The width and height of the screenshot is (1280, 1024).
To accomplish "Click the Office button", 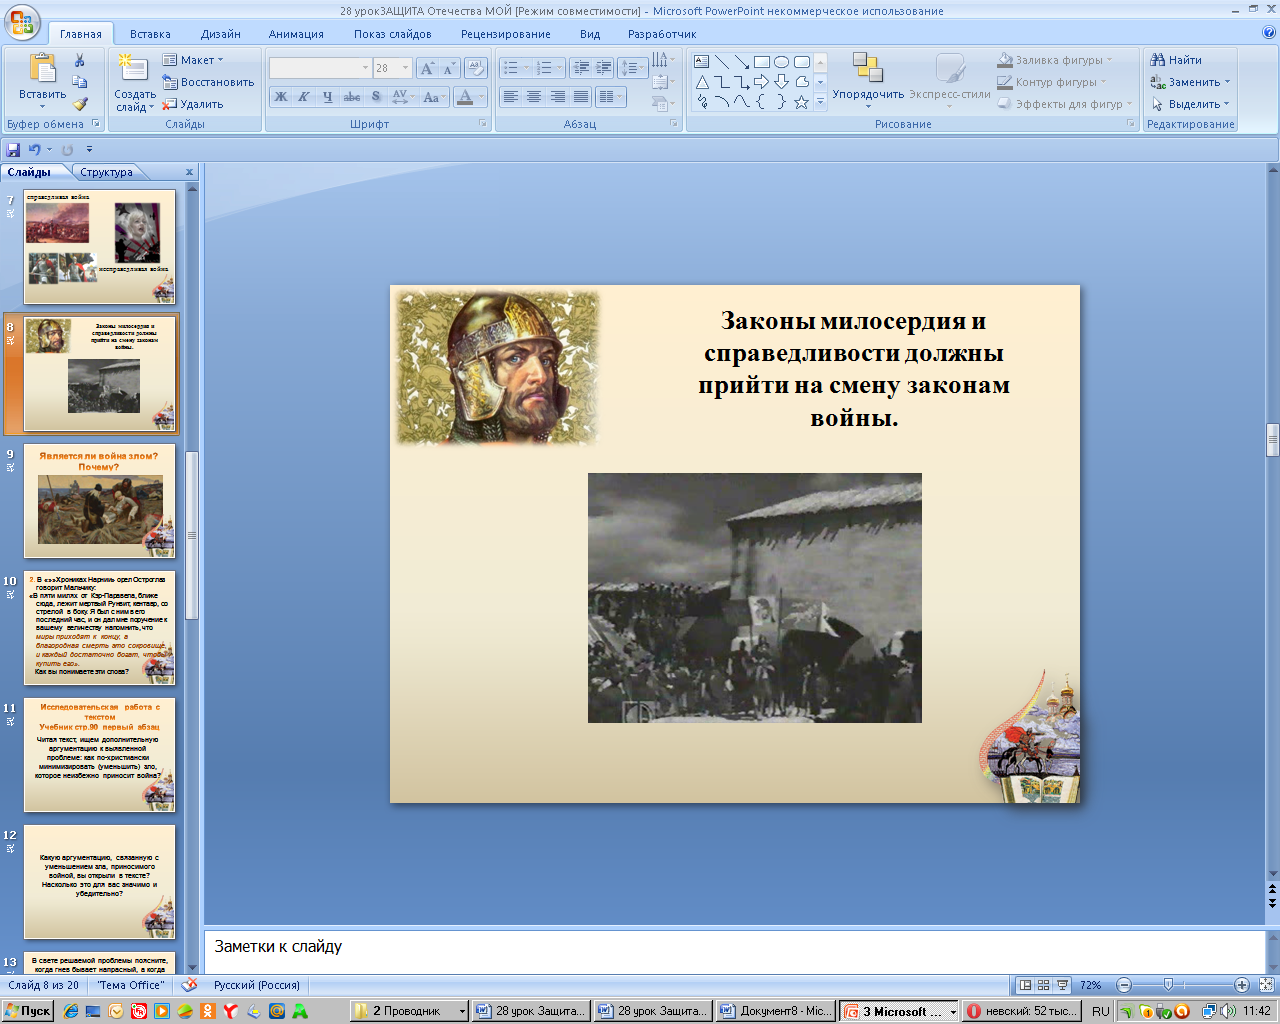I will point(21,21).
